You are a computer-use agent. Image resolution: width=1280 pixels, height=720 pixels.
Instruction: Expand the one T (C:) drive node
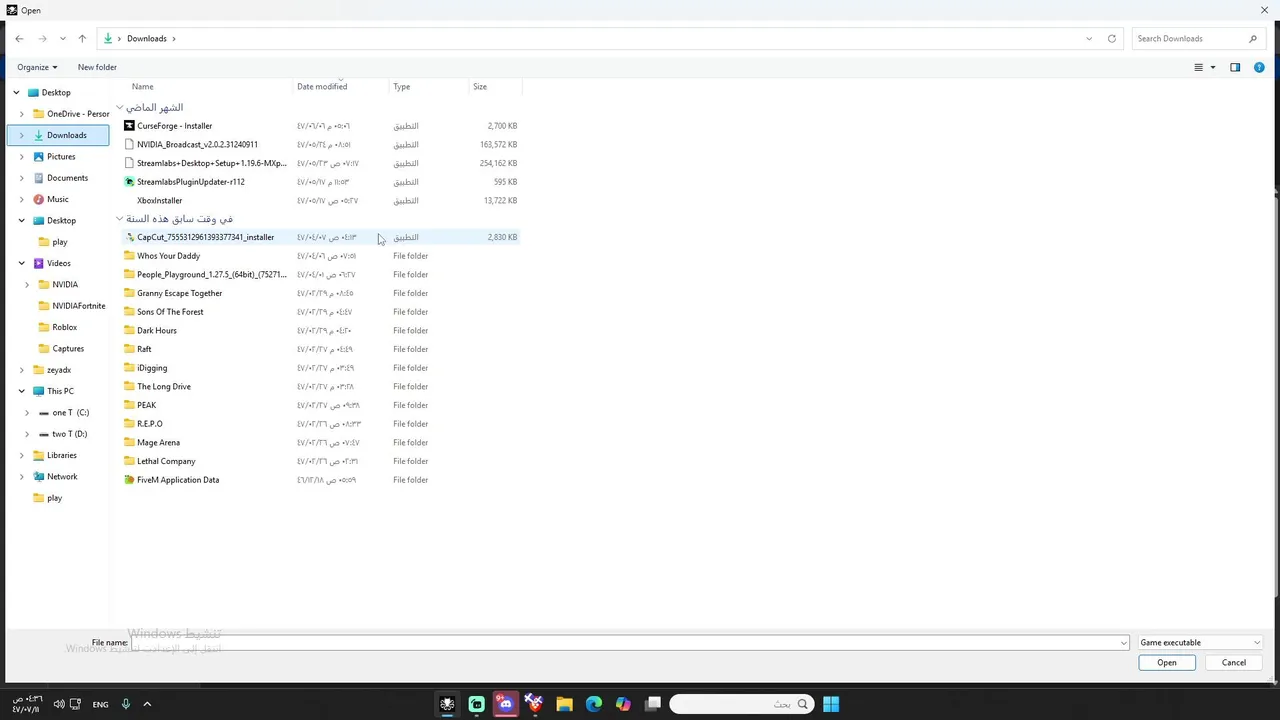tap(27, 413)
